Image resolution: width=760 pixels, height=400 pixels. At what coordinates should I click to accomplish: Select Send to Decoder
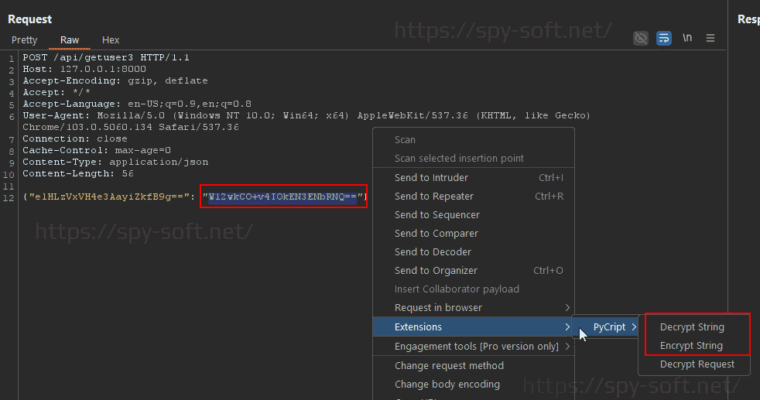(432, 252)
